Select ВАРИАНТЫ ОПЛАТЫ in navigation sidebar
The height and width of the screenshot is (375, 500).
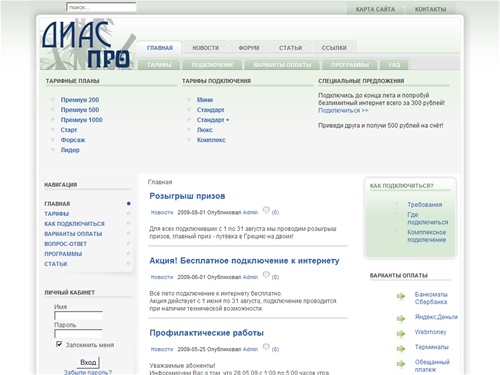click(73, 234)
